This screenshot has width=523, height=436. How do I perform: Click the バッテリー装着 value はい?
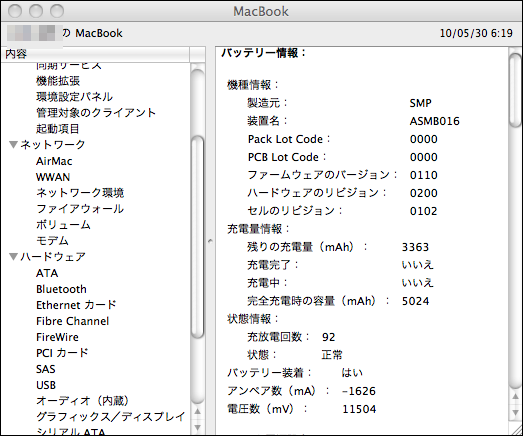352,373
